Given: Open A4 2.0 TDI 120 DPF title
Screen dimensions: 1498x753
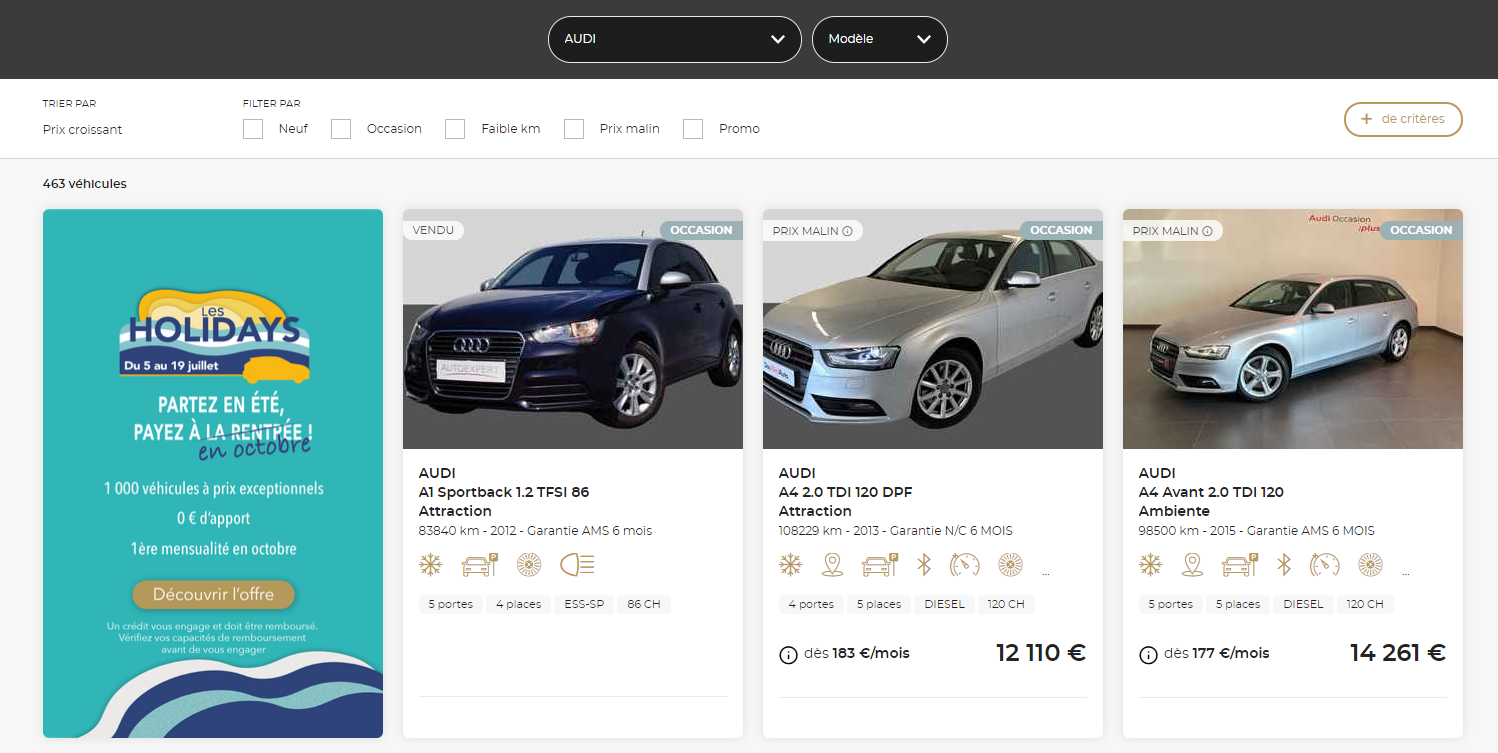Looking at the screenshot, I should coord(846,492).
